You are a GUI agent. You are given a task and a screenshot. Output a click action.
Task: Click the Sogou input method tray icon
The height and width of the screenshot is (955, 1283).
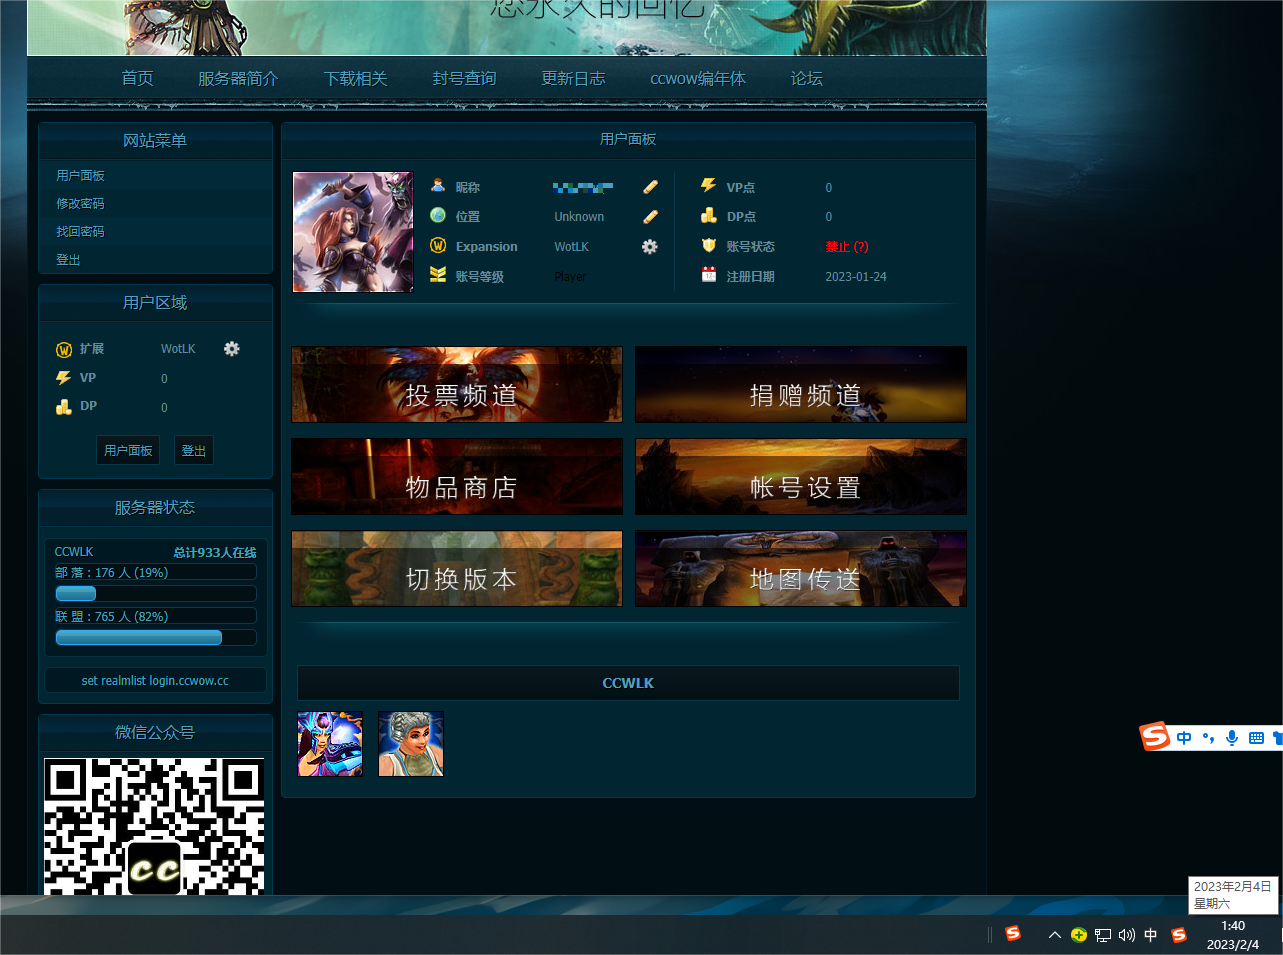[1179, 935]
